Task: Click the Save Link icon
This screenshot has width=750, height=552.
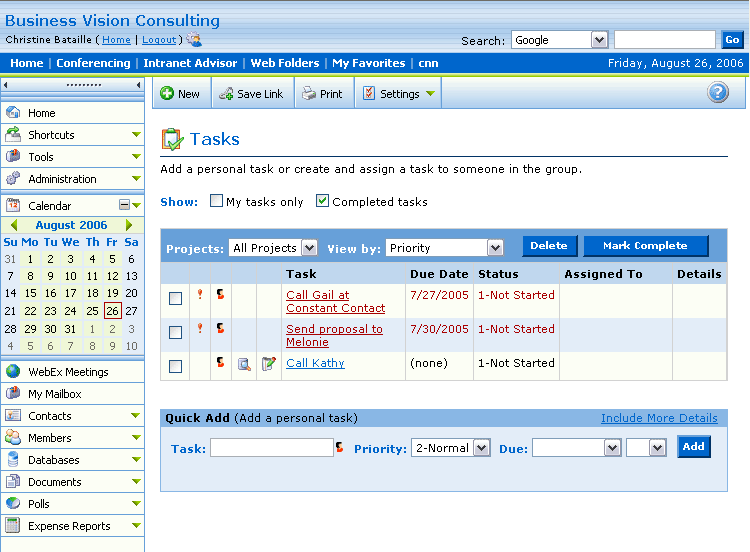Action: 226,94
